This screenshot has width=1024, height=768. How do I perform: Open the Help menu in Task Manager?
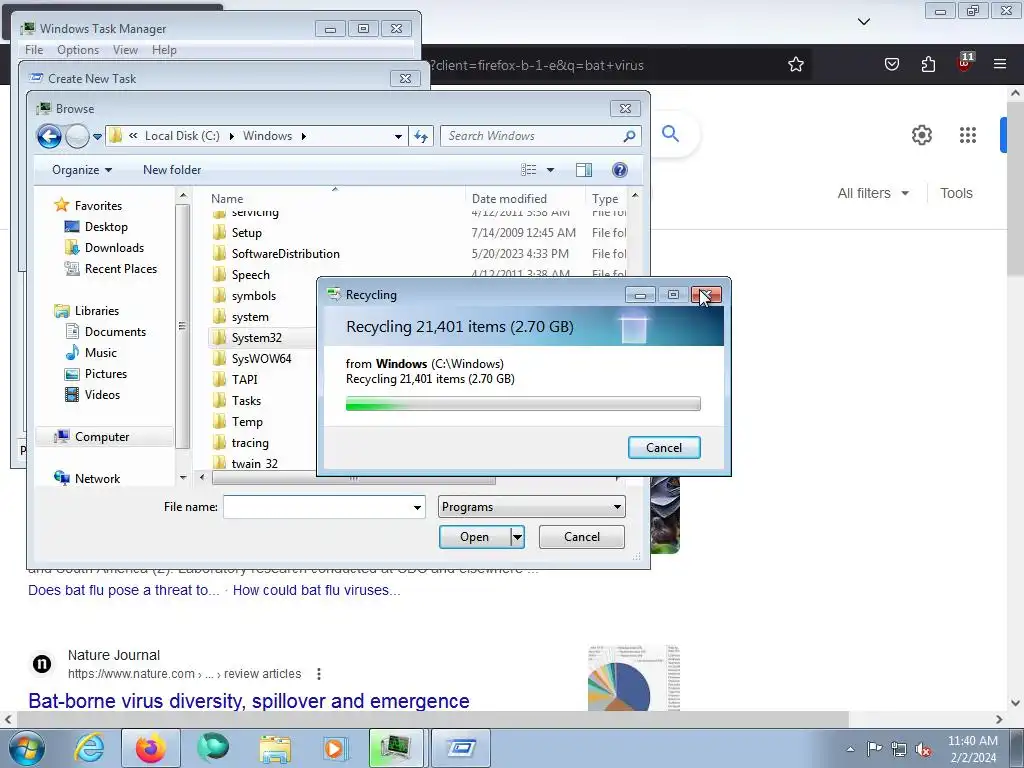(x=164, y=50)
